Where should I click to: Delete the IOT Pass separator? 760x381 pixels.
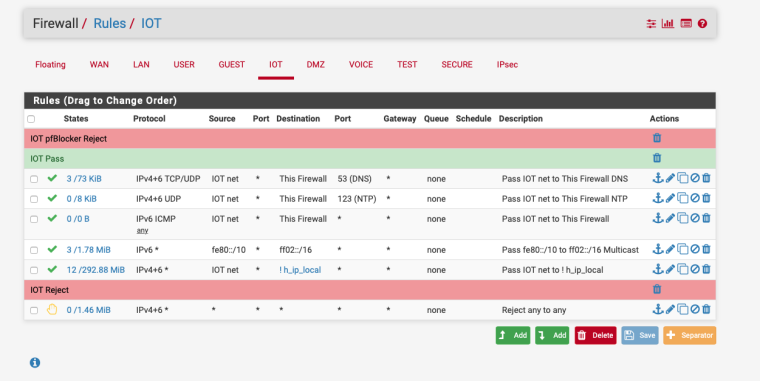[657, 158]
